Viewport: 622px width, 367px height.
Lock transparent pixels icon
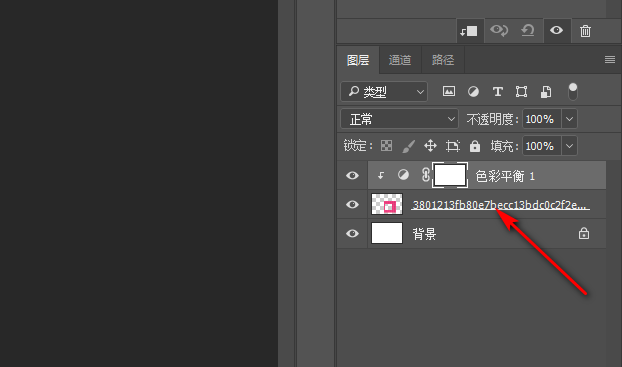pyautogui.click(x=386, y=146)
